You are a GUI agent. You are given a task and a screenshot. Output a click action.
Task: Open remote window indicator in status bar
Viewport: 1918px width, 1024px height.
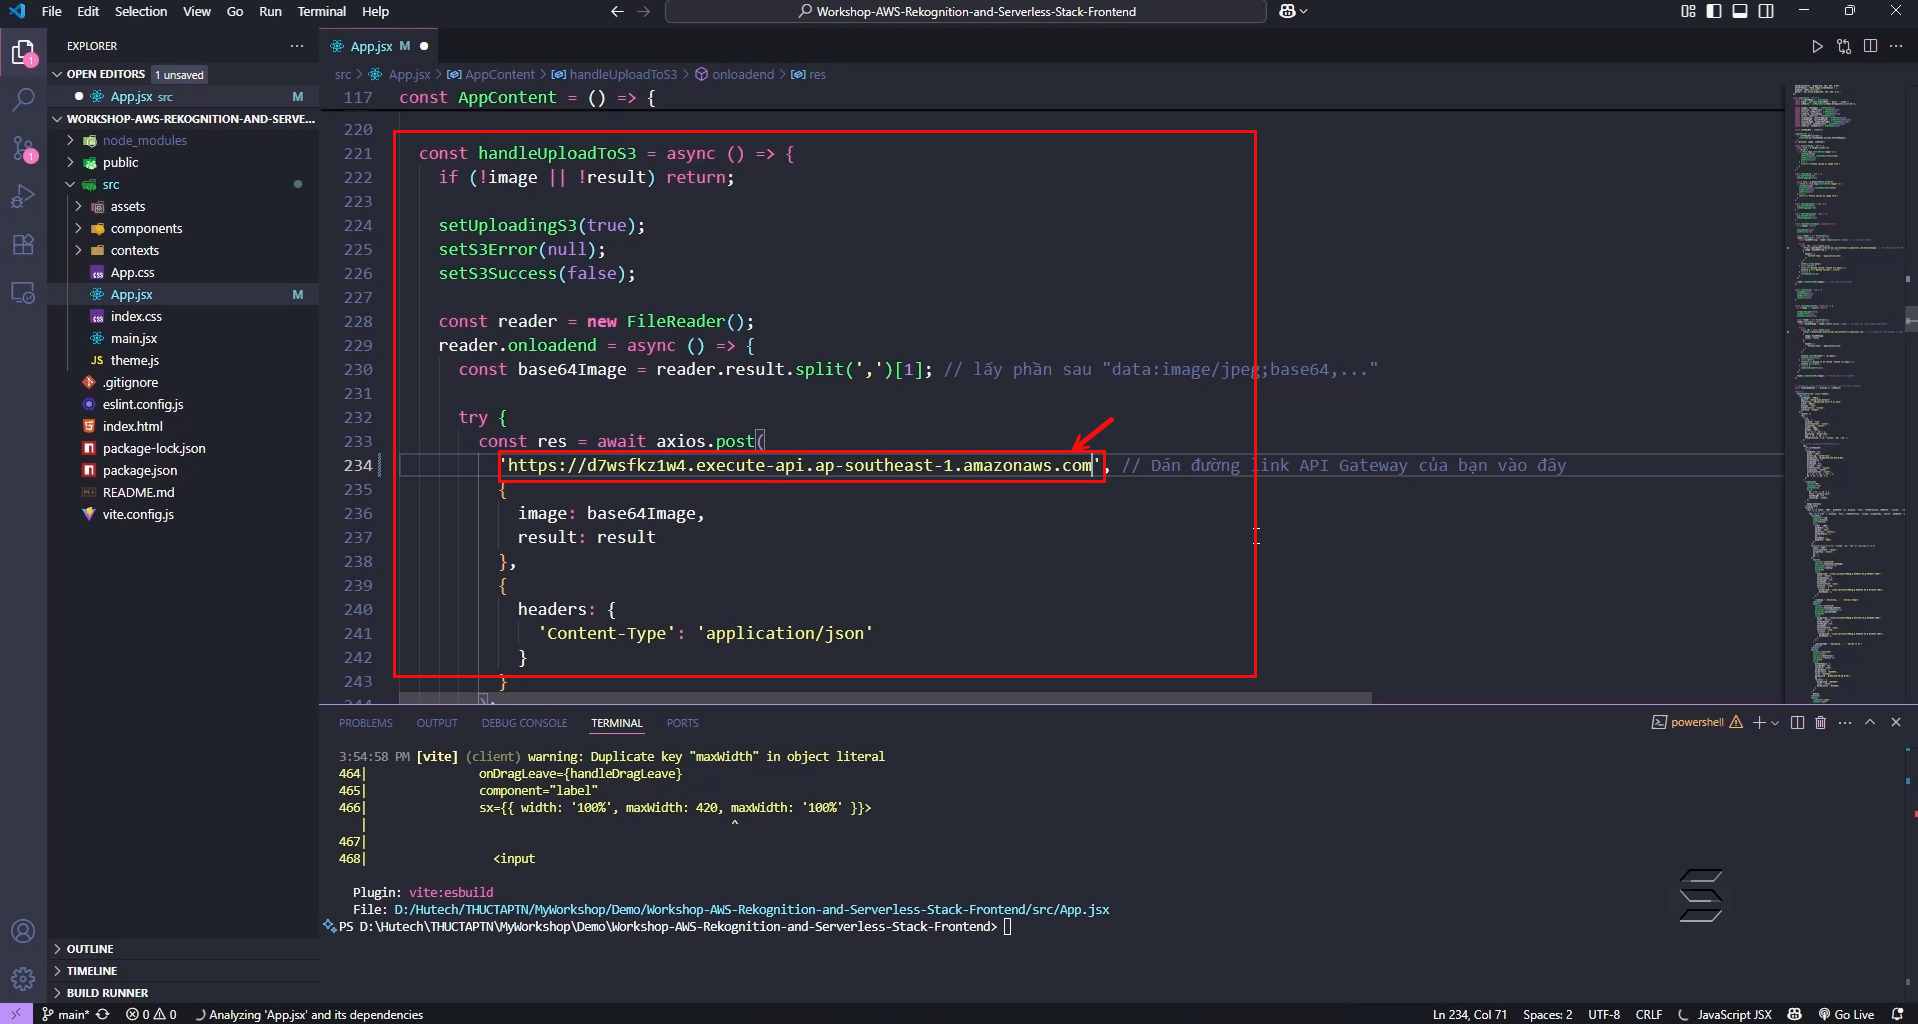[16, 1014]
